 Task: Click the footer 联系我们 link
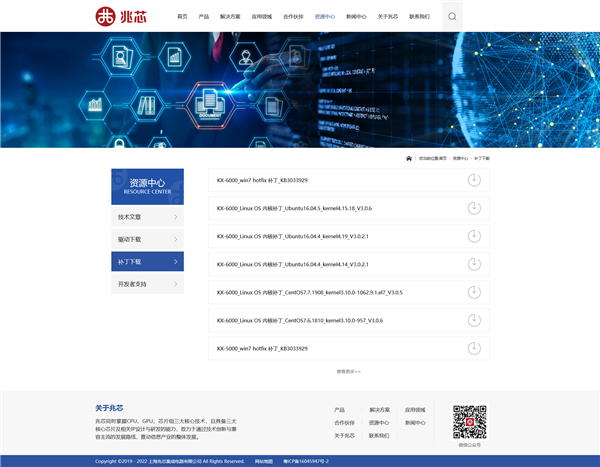379,436
